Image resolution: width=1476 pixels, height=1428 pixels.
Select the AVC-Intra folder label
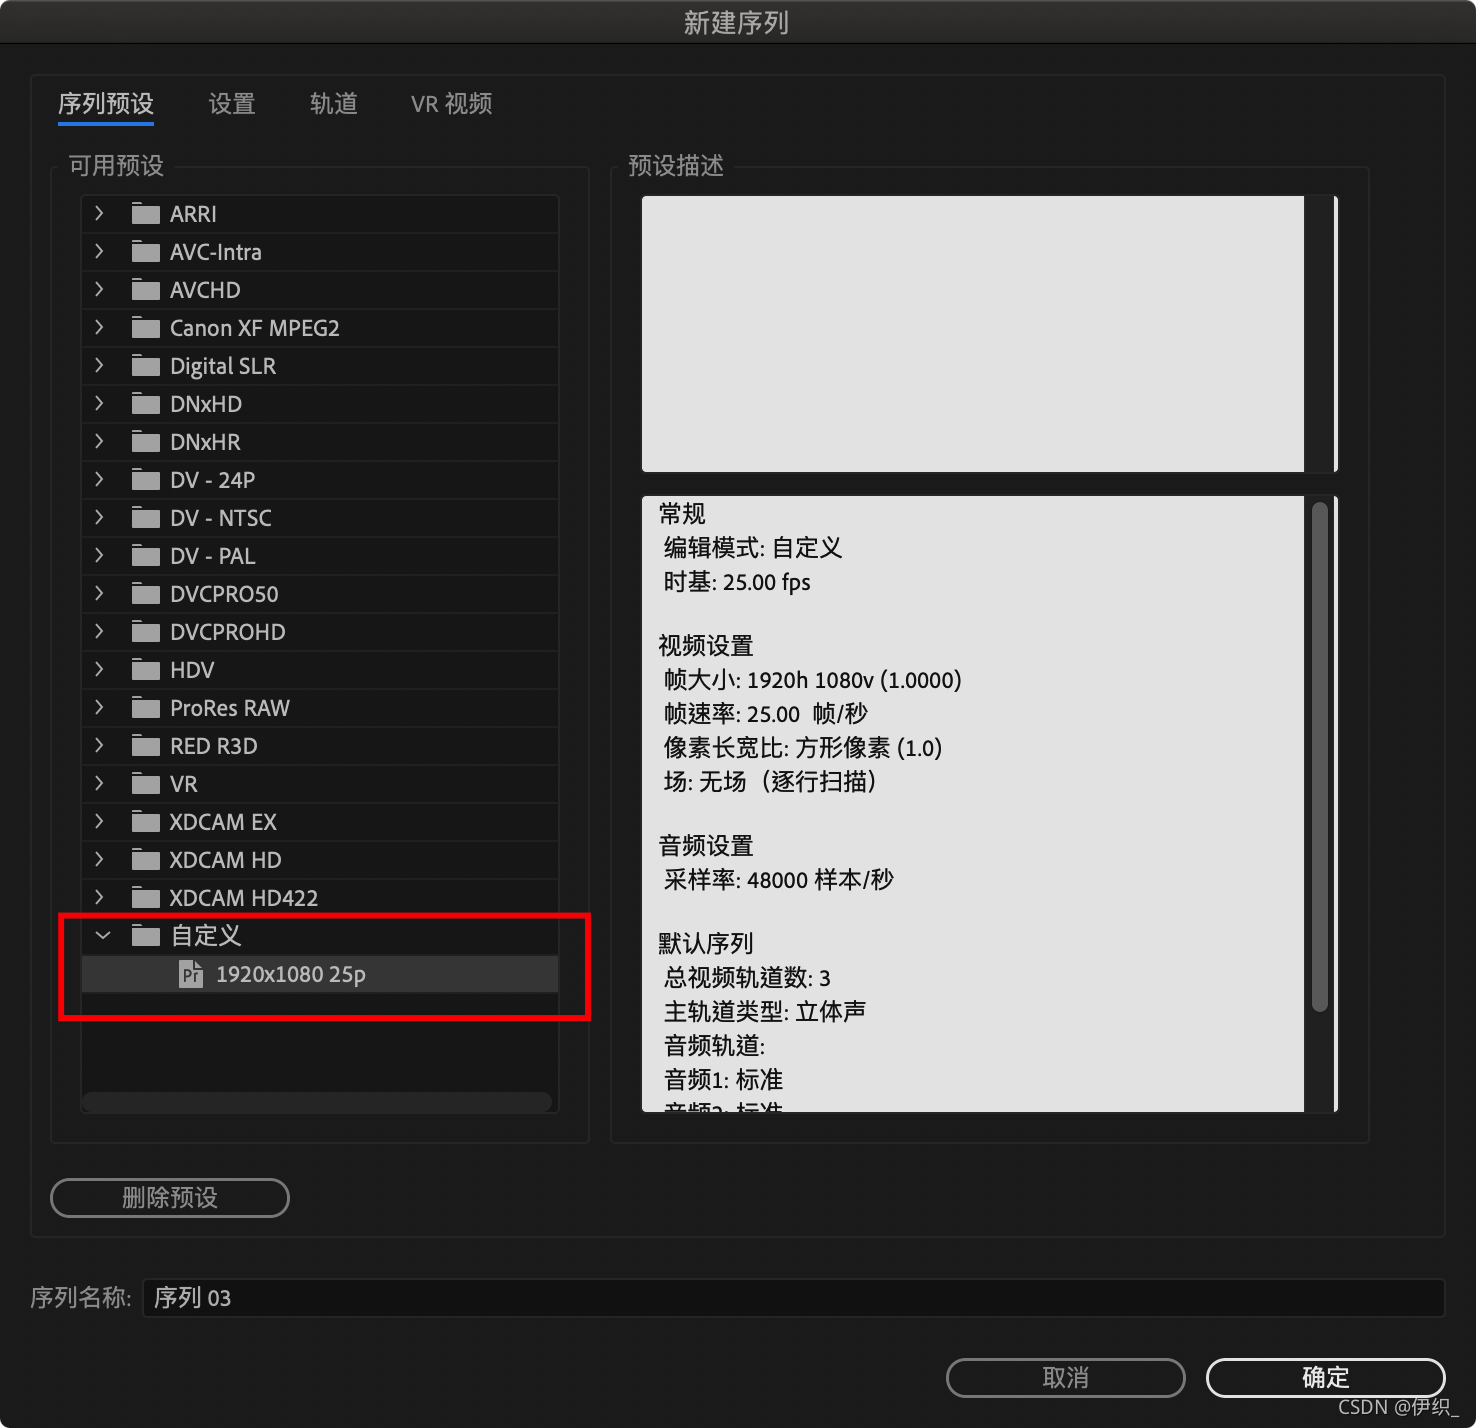[216, 252]
